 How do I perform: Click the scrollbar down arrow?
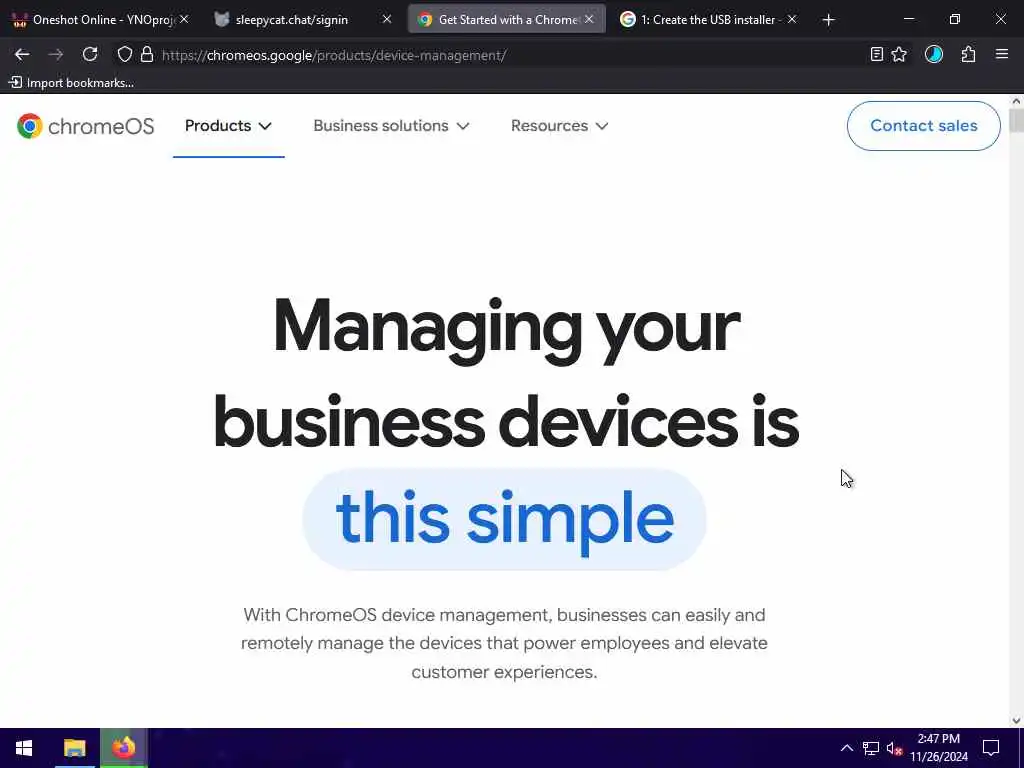point(1016,720)
